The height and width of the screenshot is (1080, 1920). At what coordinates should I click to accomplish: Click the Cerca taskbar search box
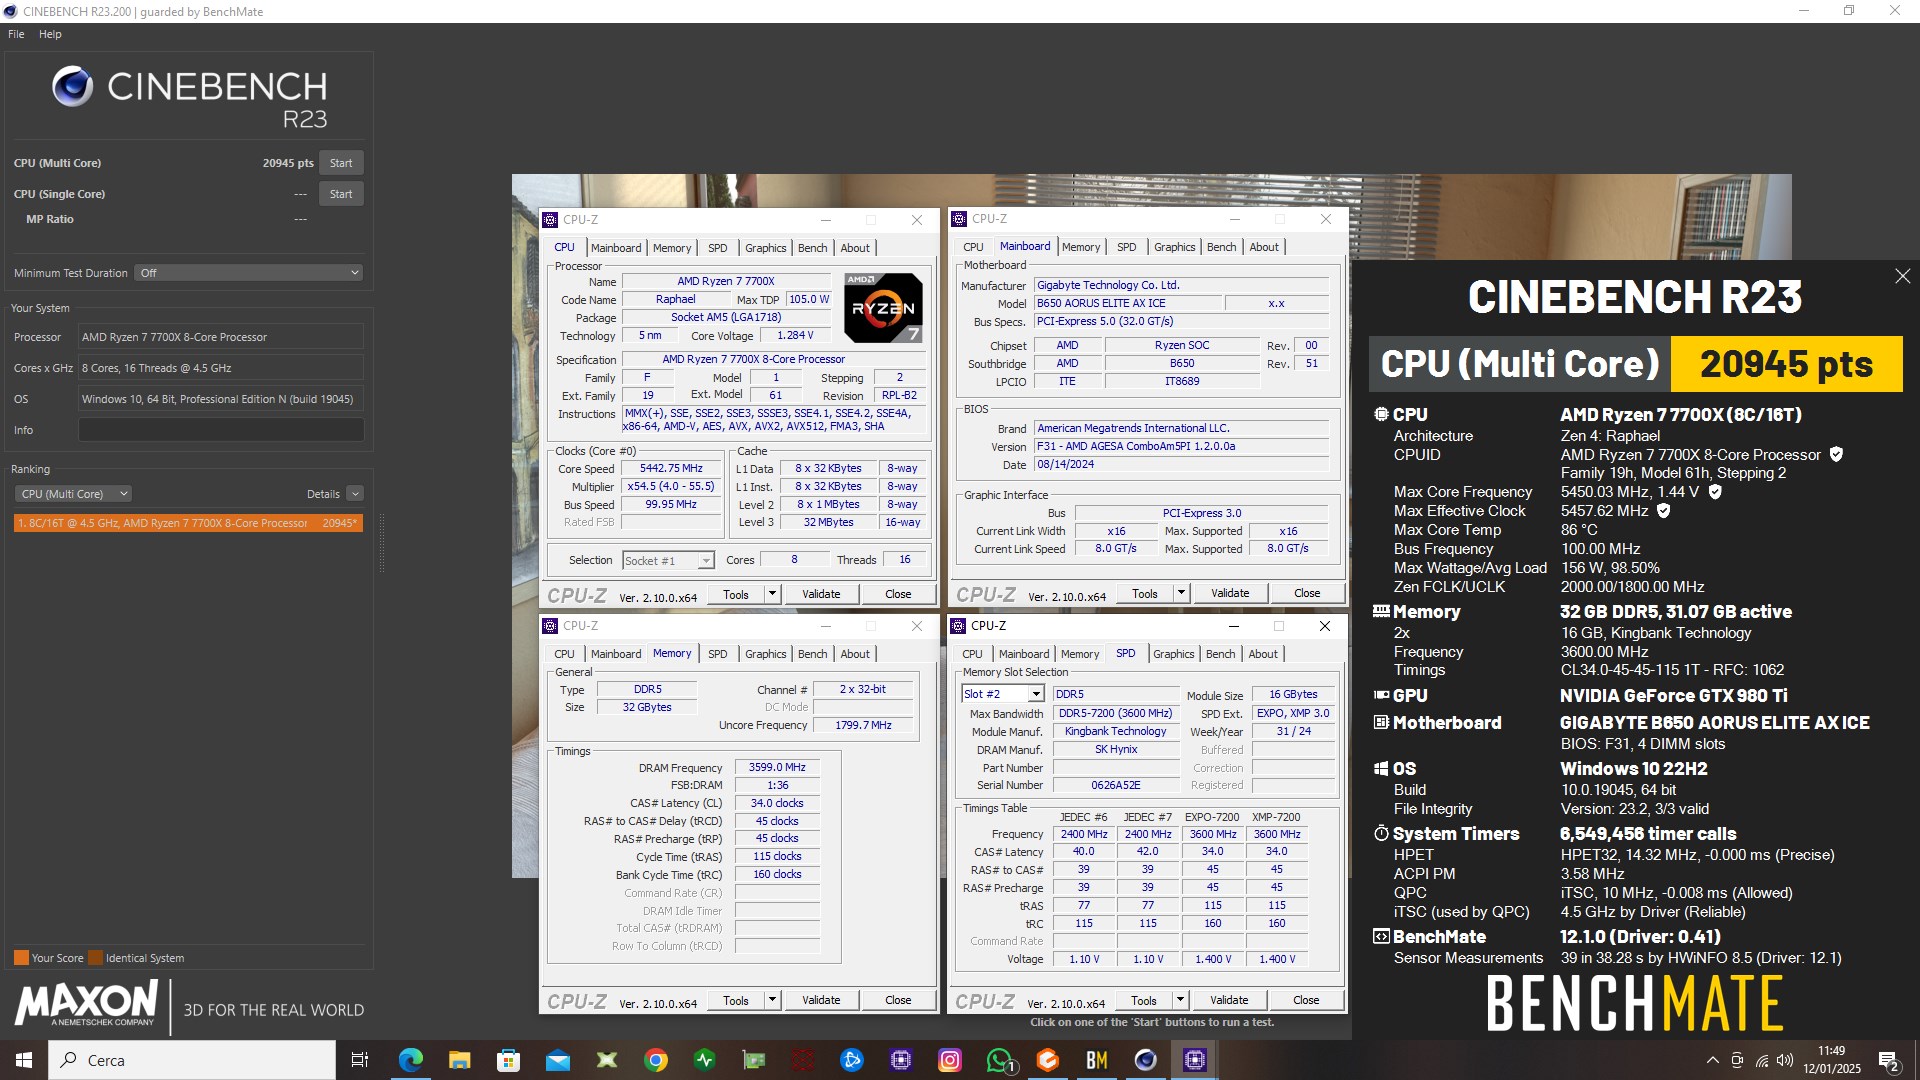tap(192, 1060)
